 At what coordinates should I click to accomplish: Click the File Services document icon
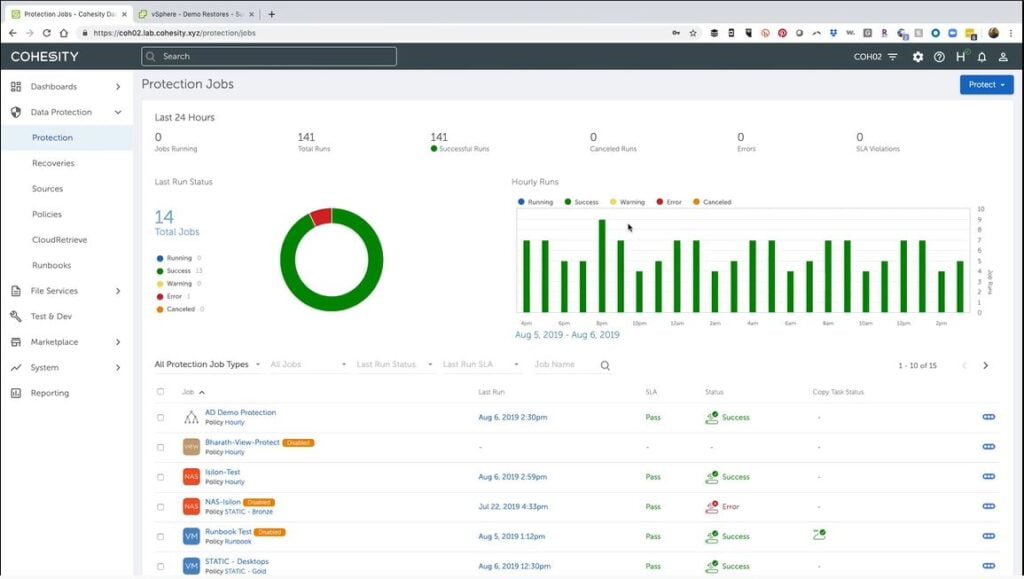tap(16, 290)
